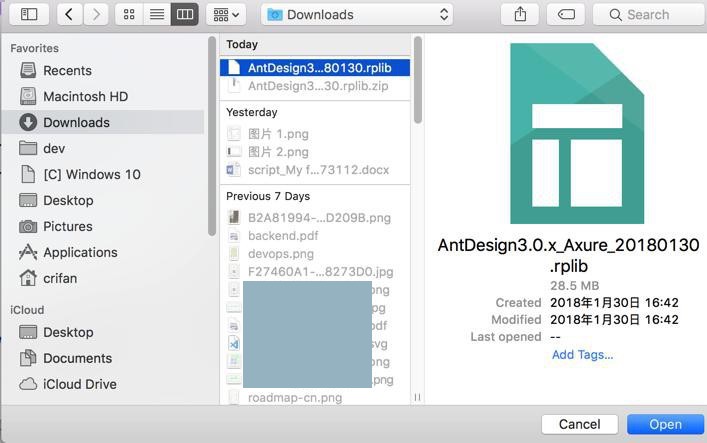Click the crifan house icon
This screenshot has width=707, height=443.
(x=28, y=278)
